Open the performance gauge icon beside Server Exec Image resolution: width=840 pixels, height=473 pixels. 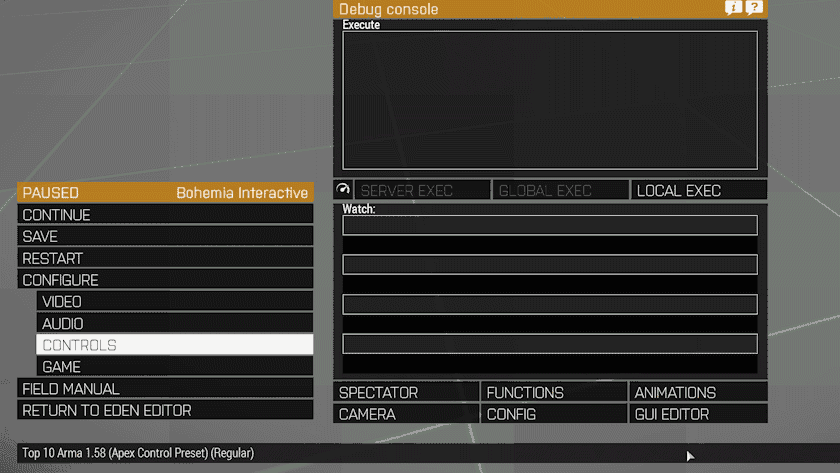tap(343, 190)
